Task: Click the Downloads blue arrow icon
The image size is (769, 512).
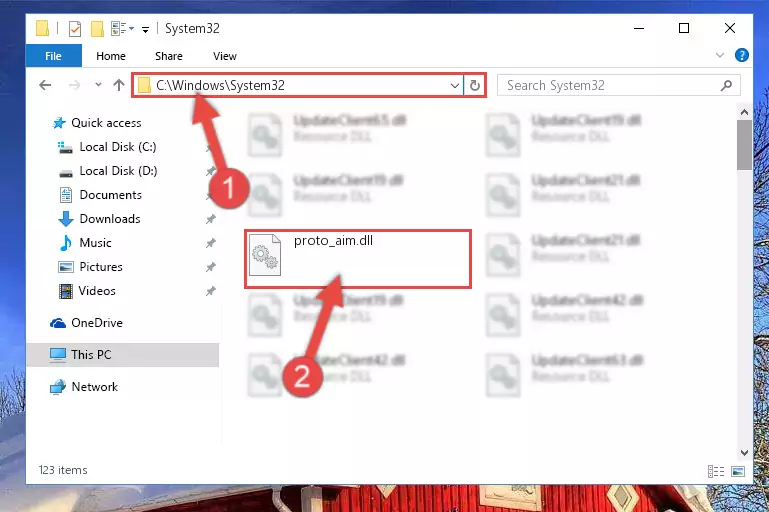Action: [x=66, y=219]
